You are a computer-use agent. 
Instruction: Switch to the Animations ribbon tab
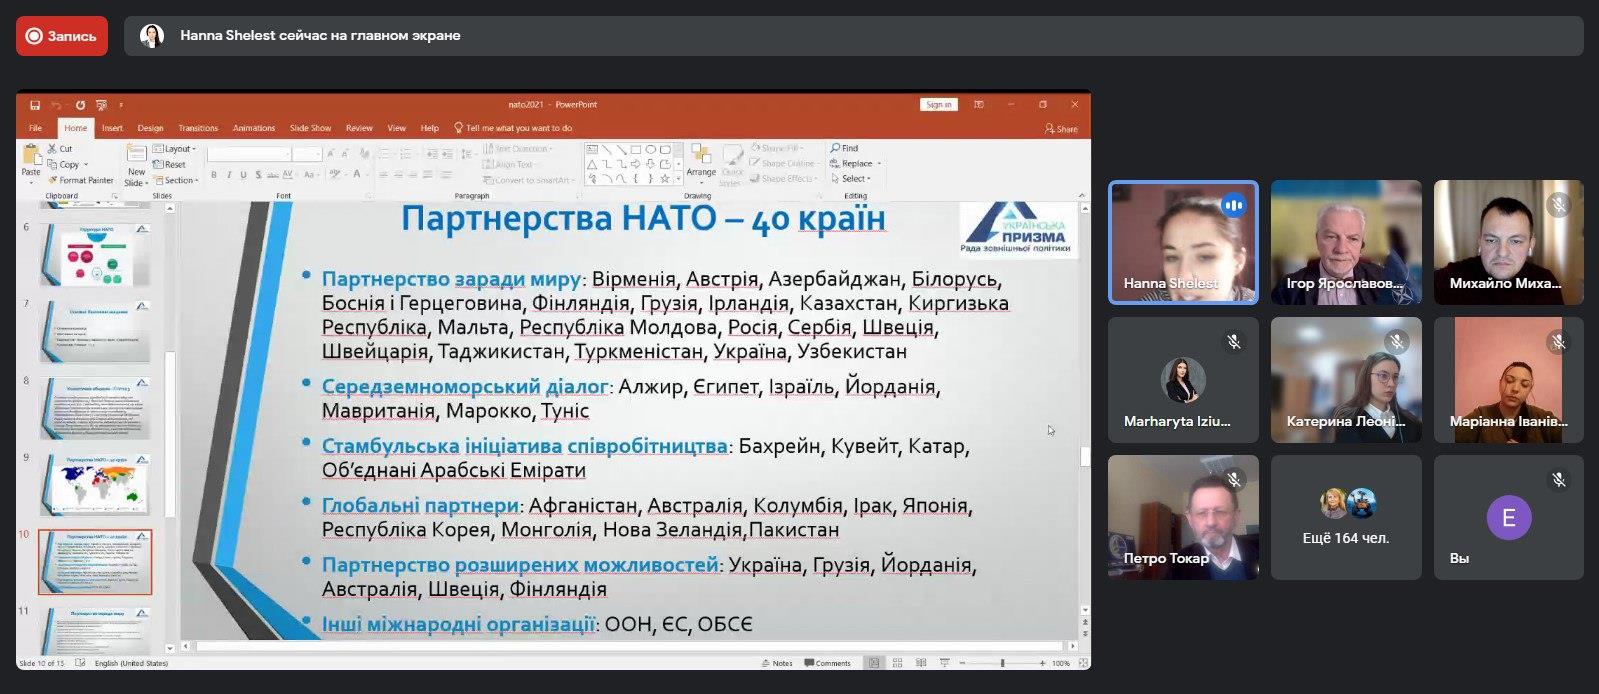pos(254,128)
